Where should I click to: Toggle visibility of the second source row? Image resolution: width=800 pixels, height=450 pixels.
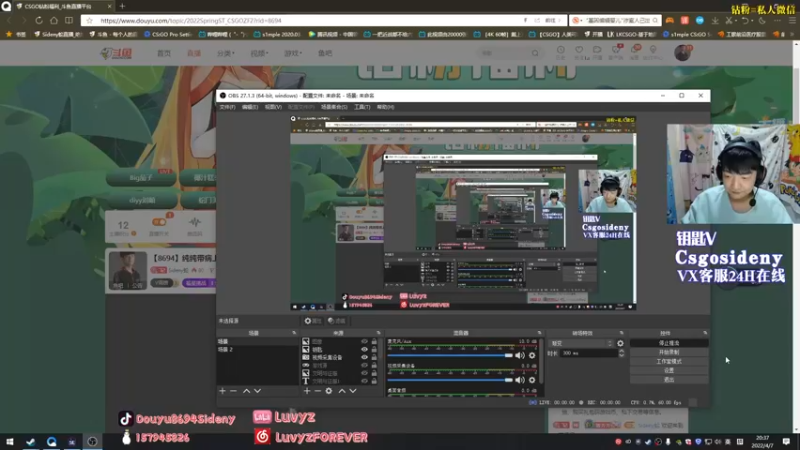click(364, 349)
